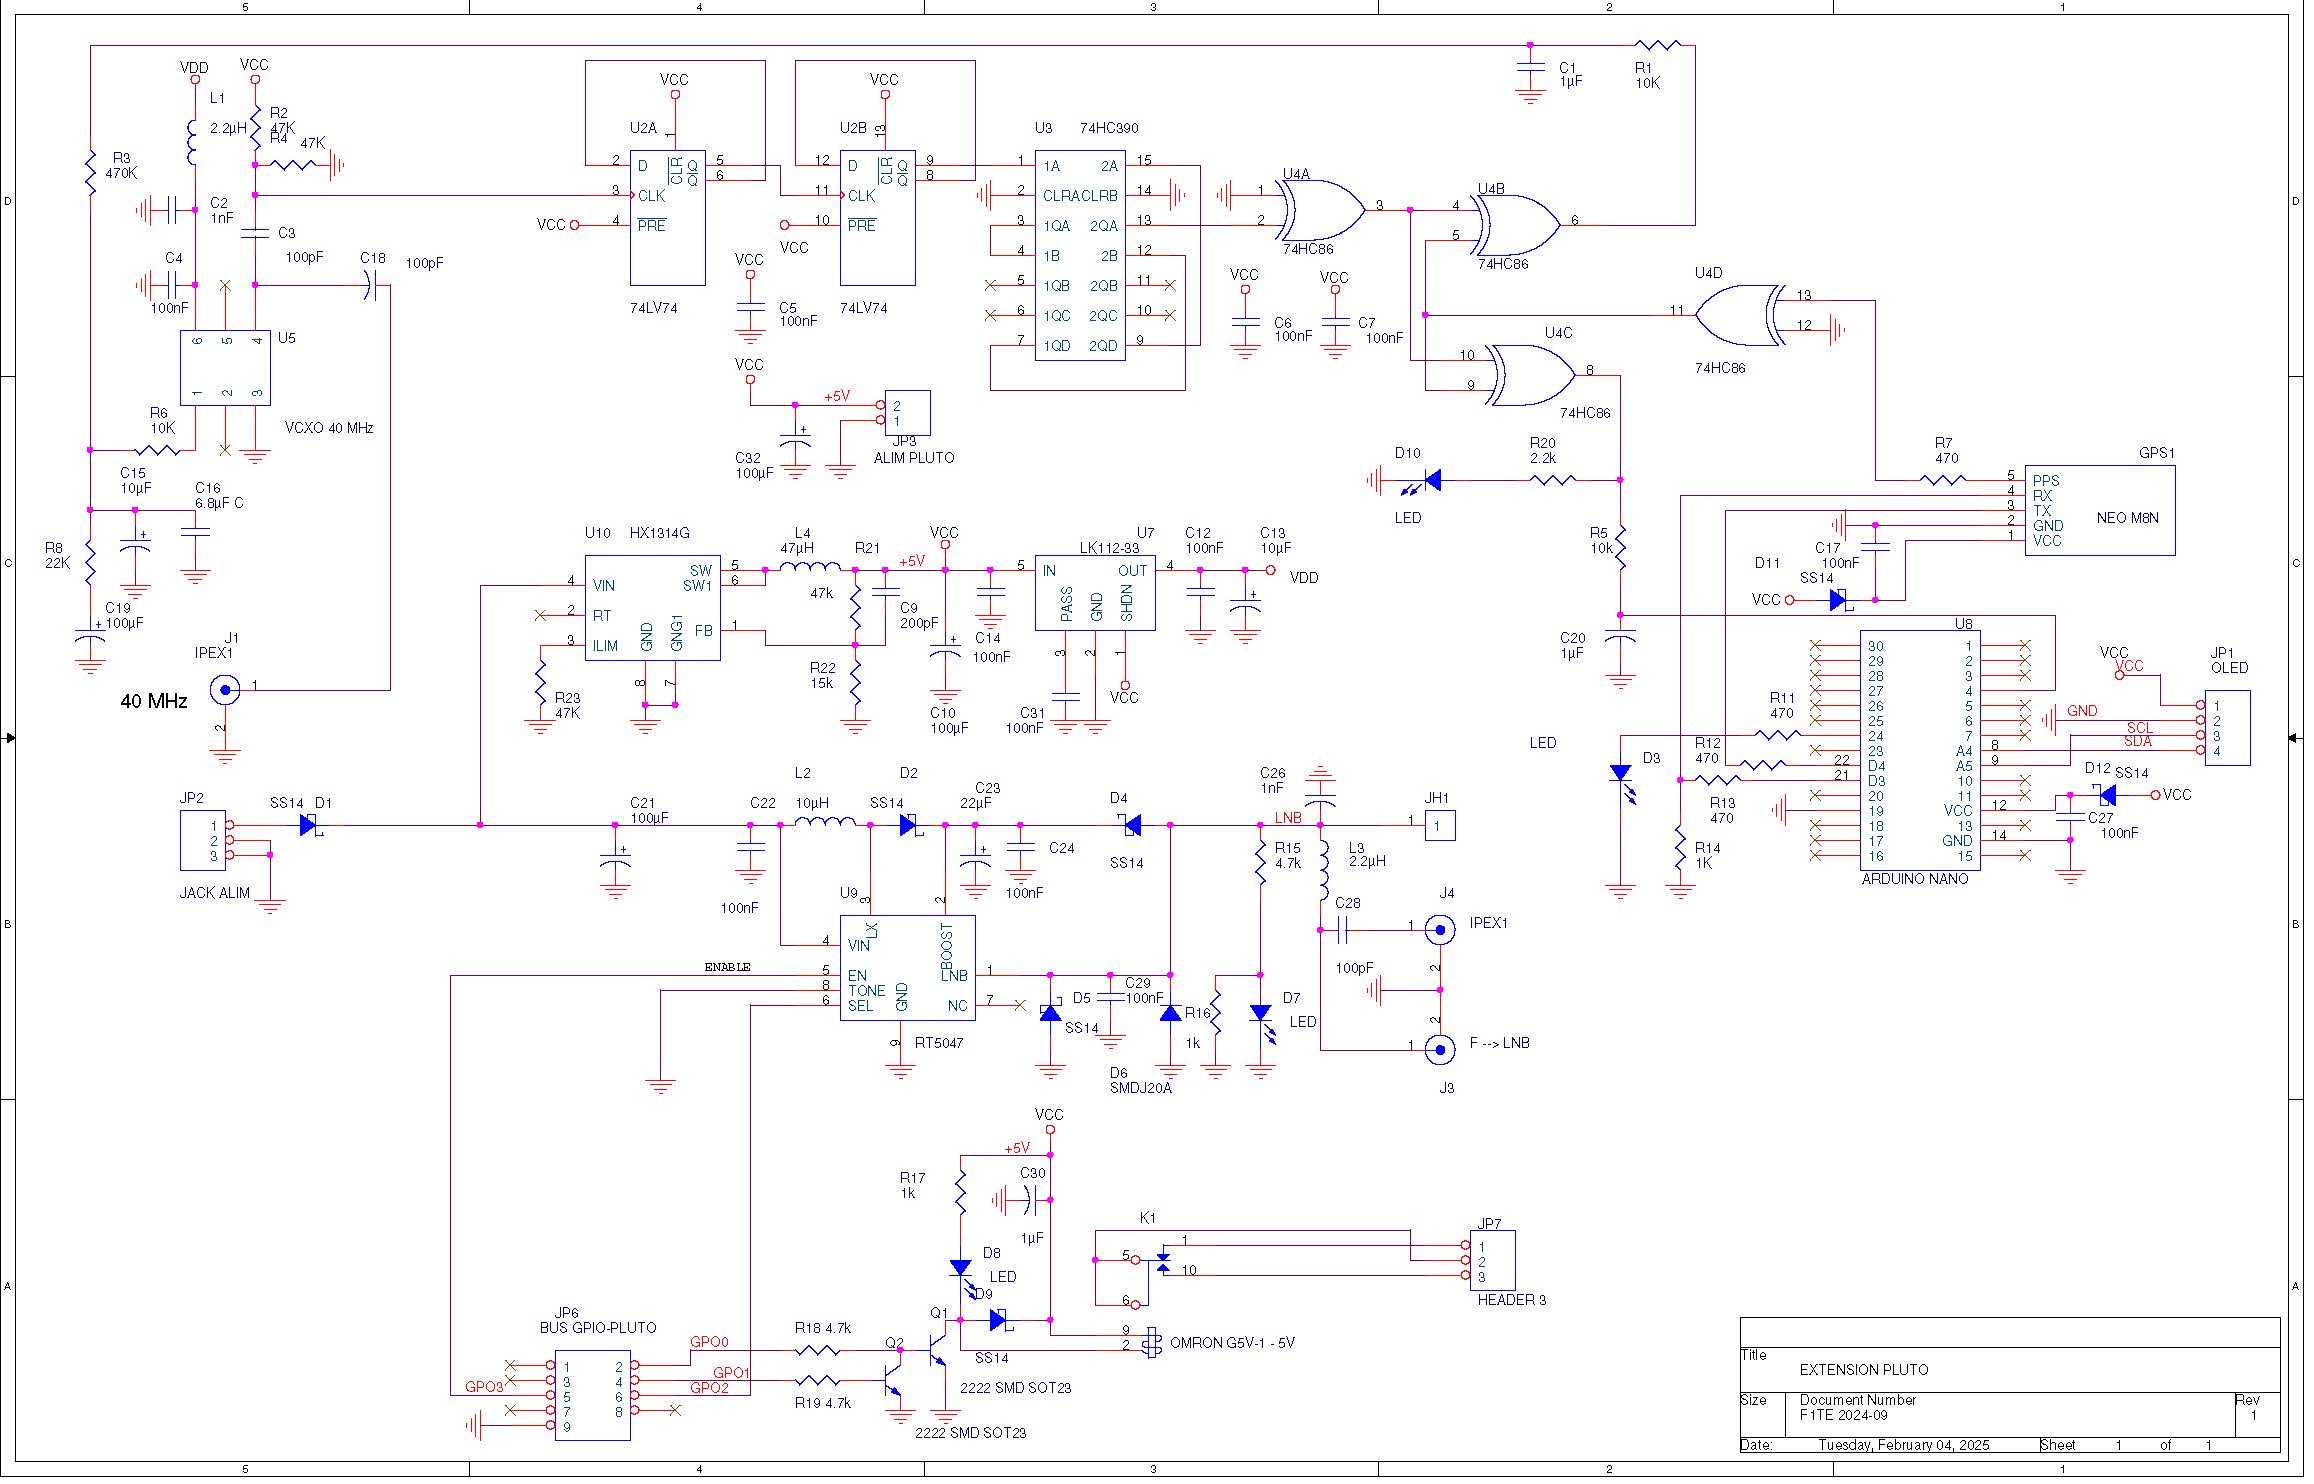This screenshot has height=1484, width=2314.
Task: Select the Q1 transistor symbol
Action: click(938, 1350)
